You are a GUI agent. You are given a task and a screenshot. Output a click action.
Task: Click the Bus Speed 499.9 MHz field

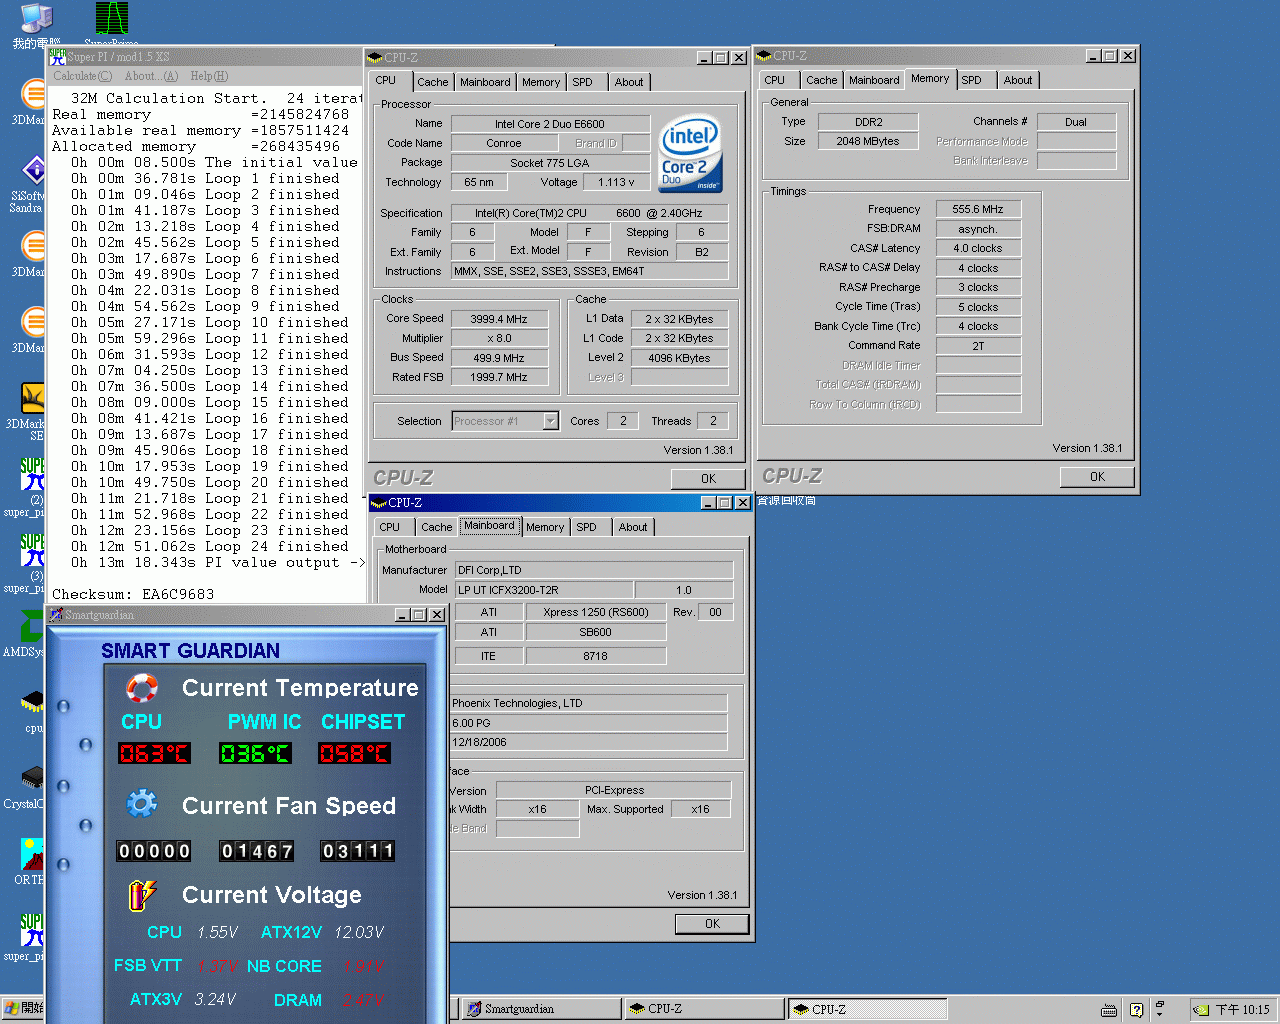499,358
